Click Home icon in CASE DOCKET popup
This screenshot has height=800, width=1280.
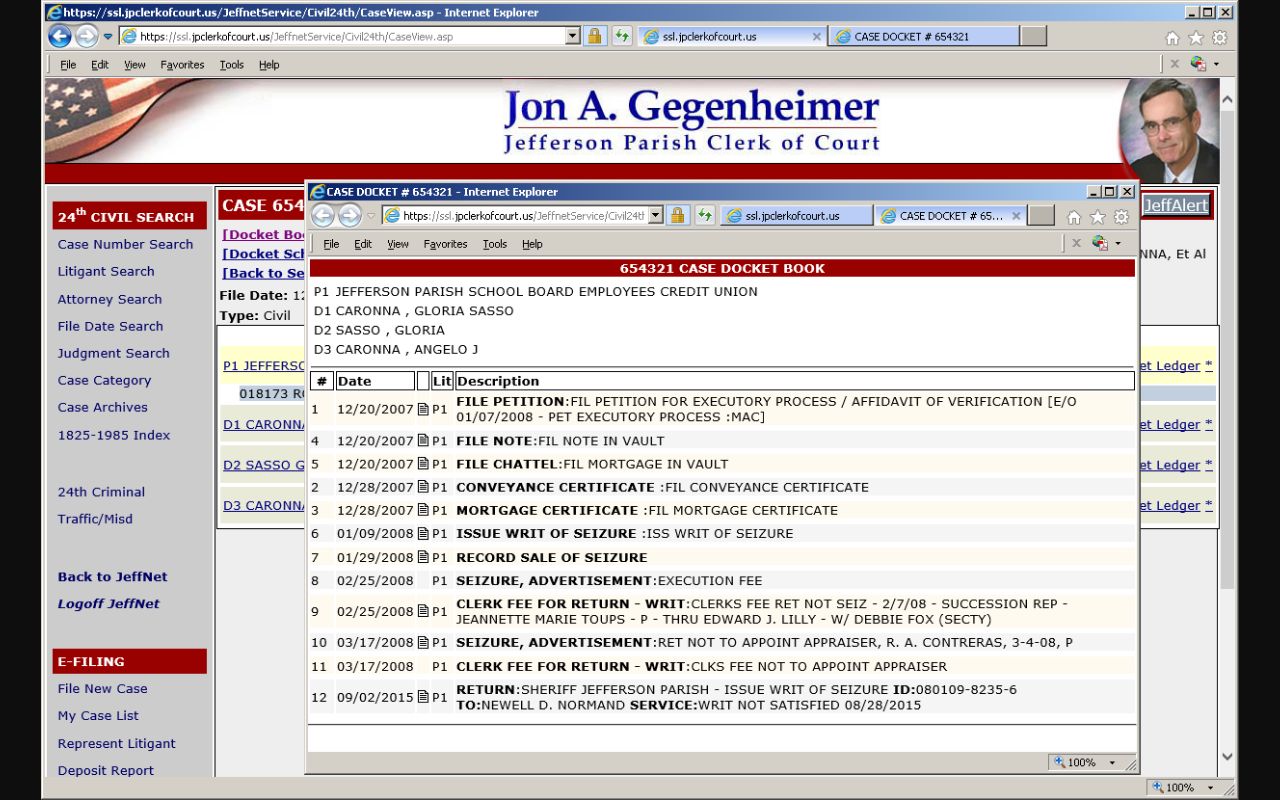[x=1074, y=217]
